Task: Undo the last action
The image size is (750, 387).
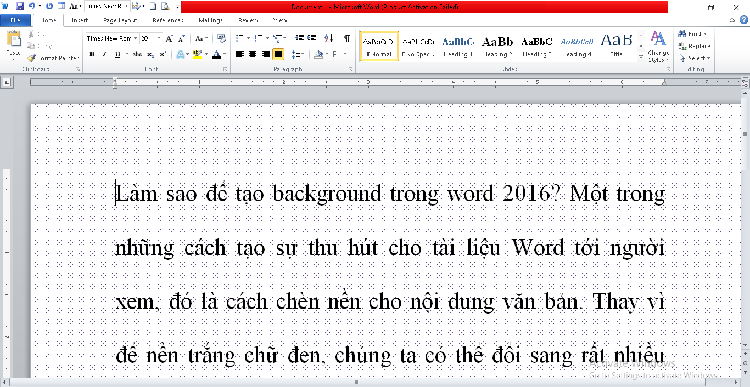Action: tap(32, 7)
